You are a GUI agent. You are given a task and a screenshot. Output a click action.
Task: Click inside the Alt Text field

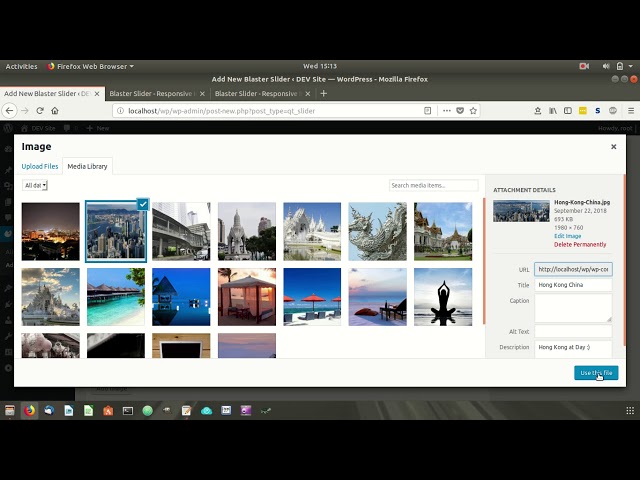pos(573,331)
